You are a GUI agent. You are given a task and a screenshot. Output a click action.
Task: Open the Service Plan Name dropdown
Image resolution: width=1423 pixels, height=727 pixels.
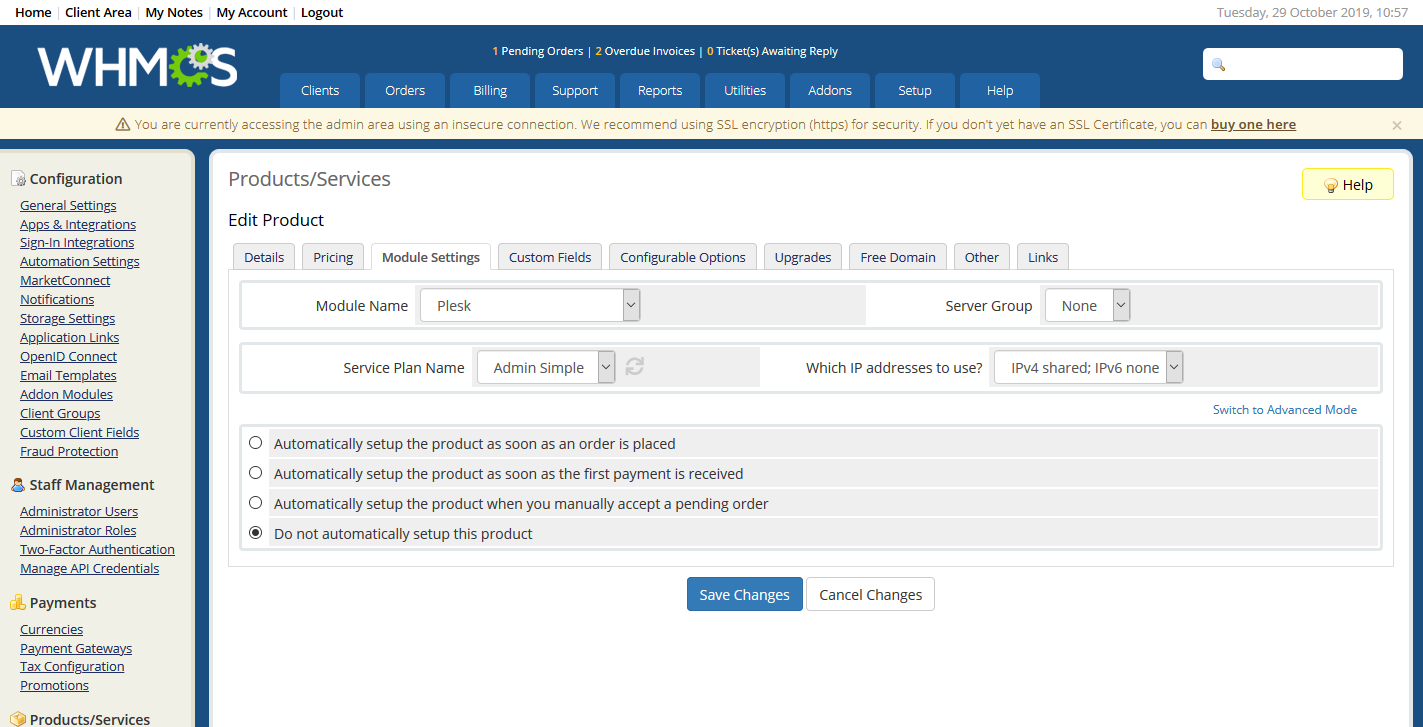tap(546, 367)
